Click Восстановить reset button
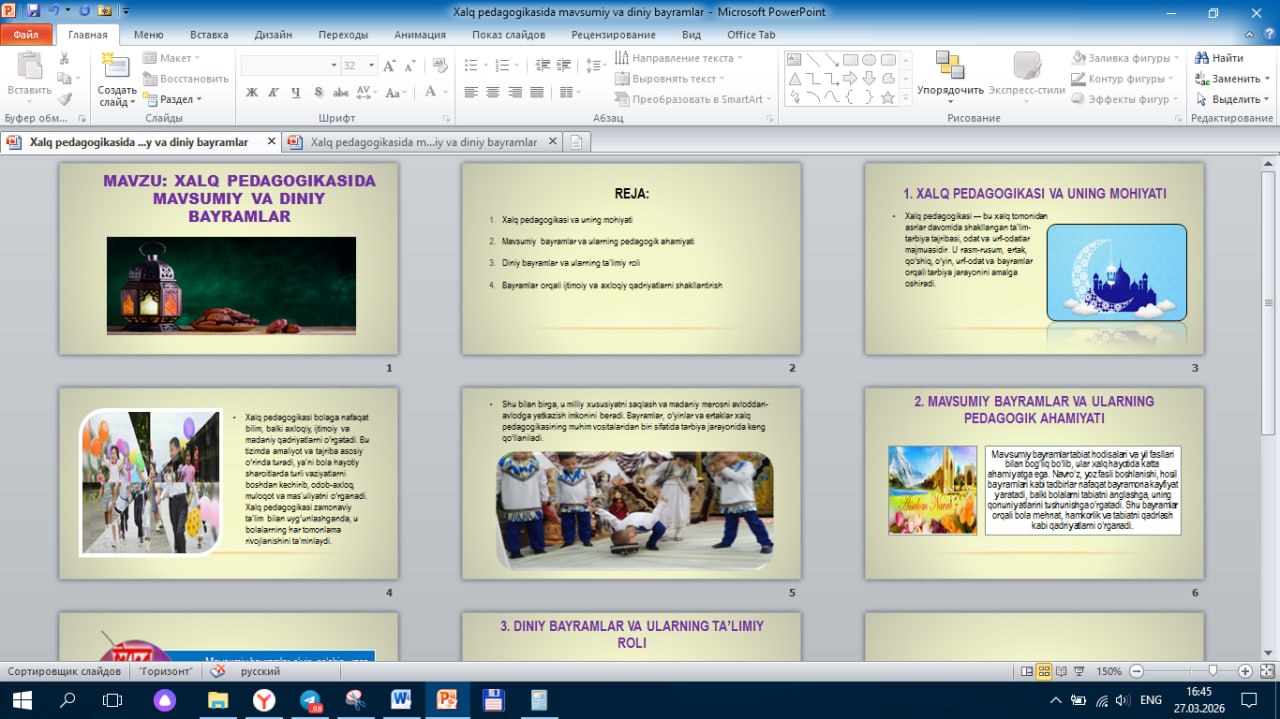The width and height of the screenshot is (1280, 719). tap(186, 78)
